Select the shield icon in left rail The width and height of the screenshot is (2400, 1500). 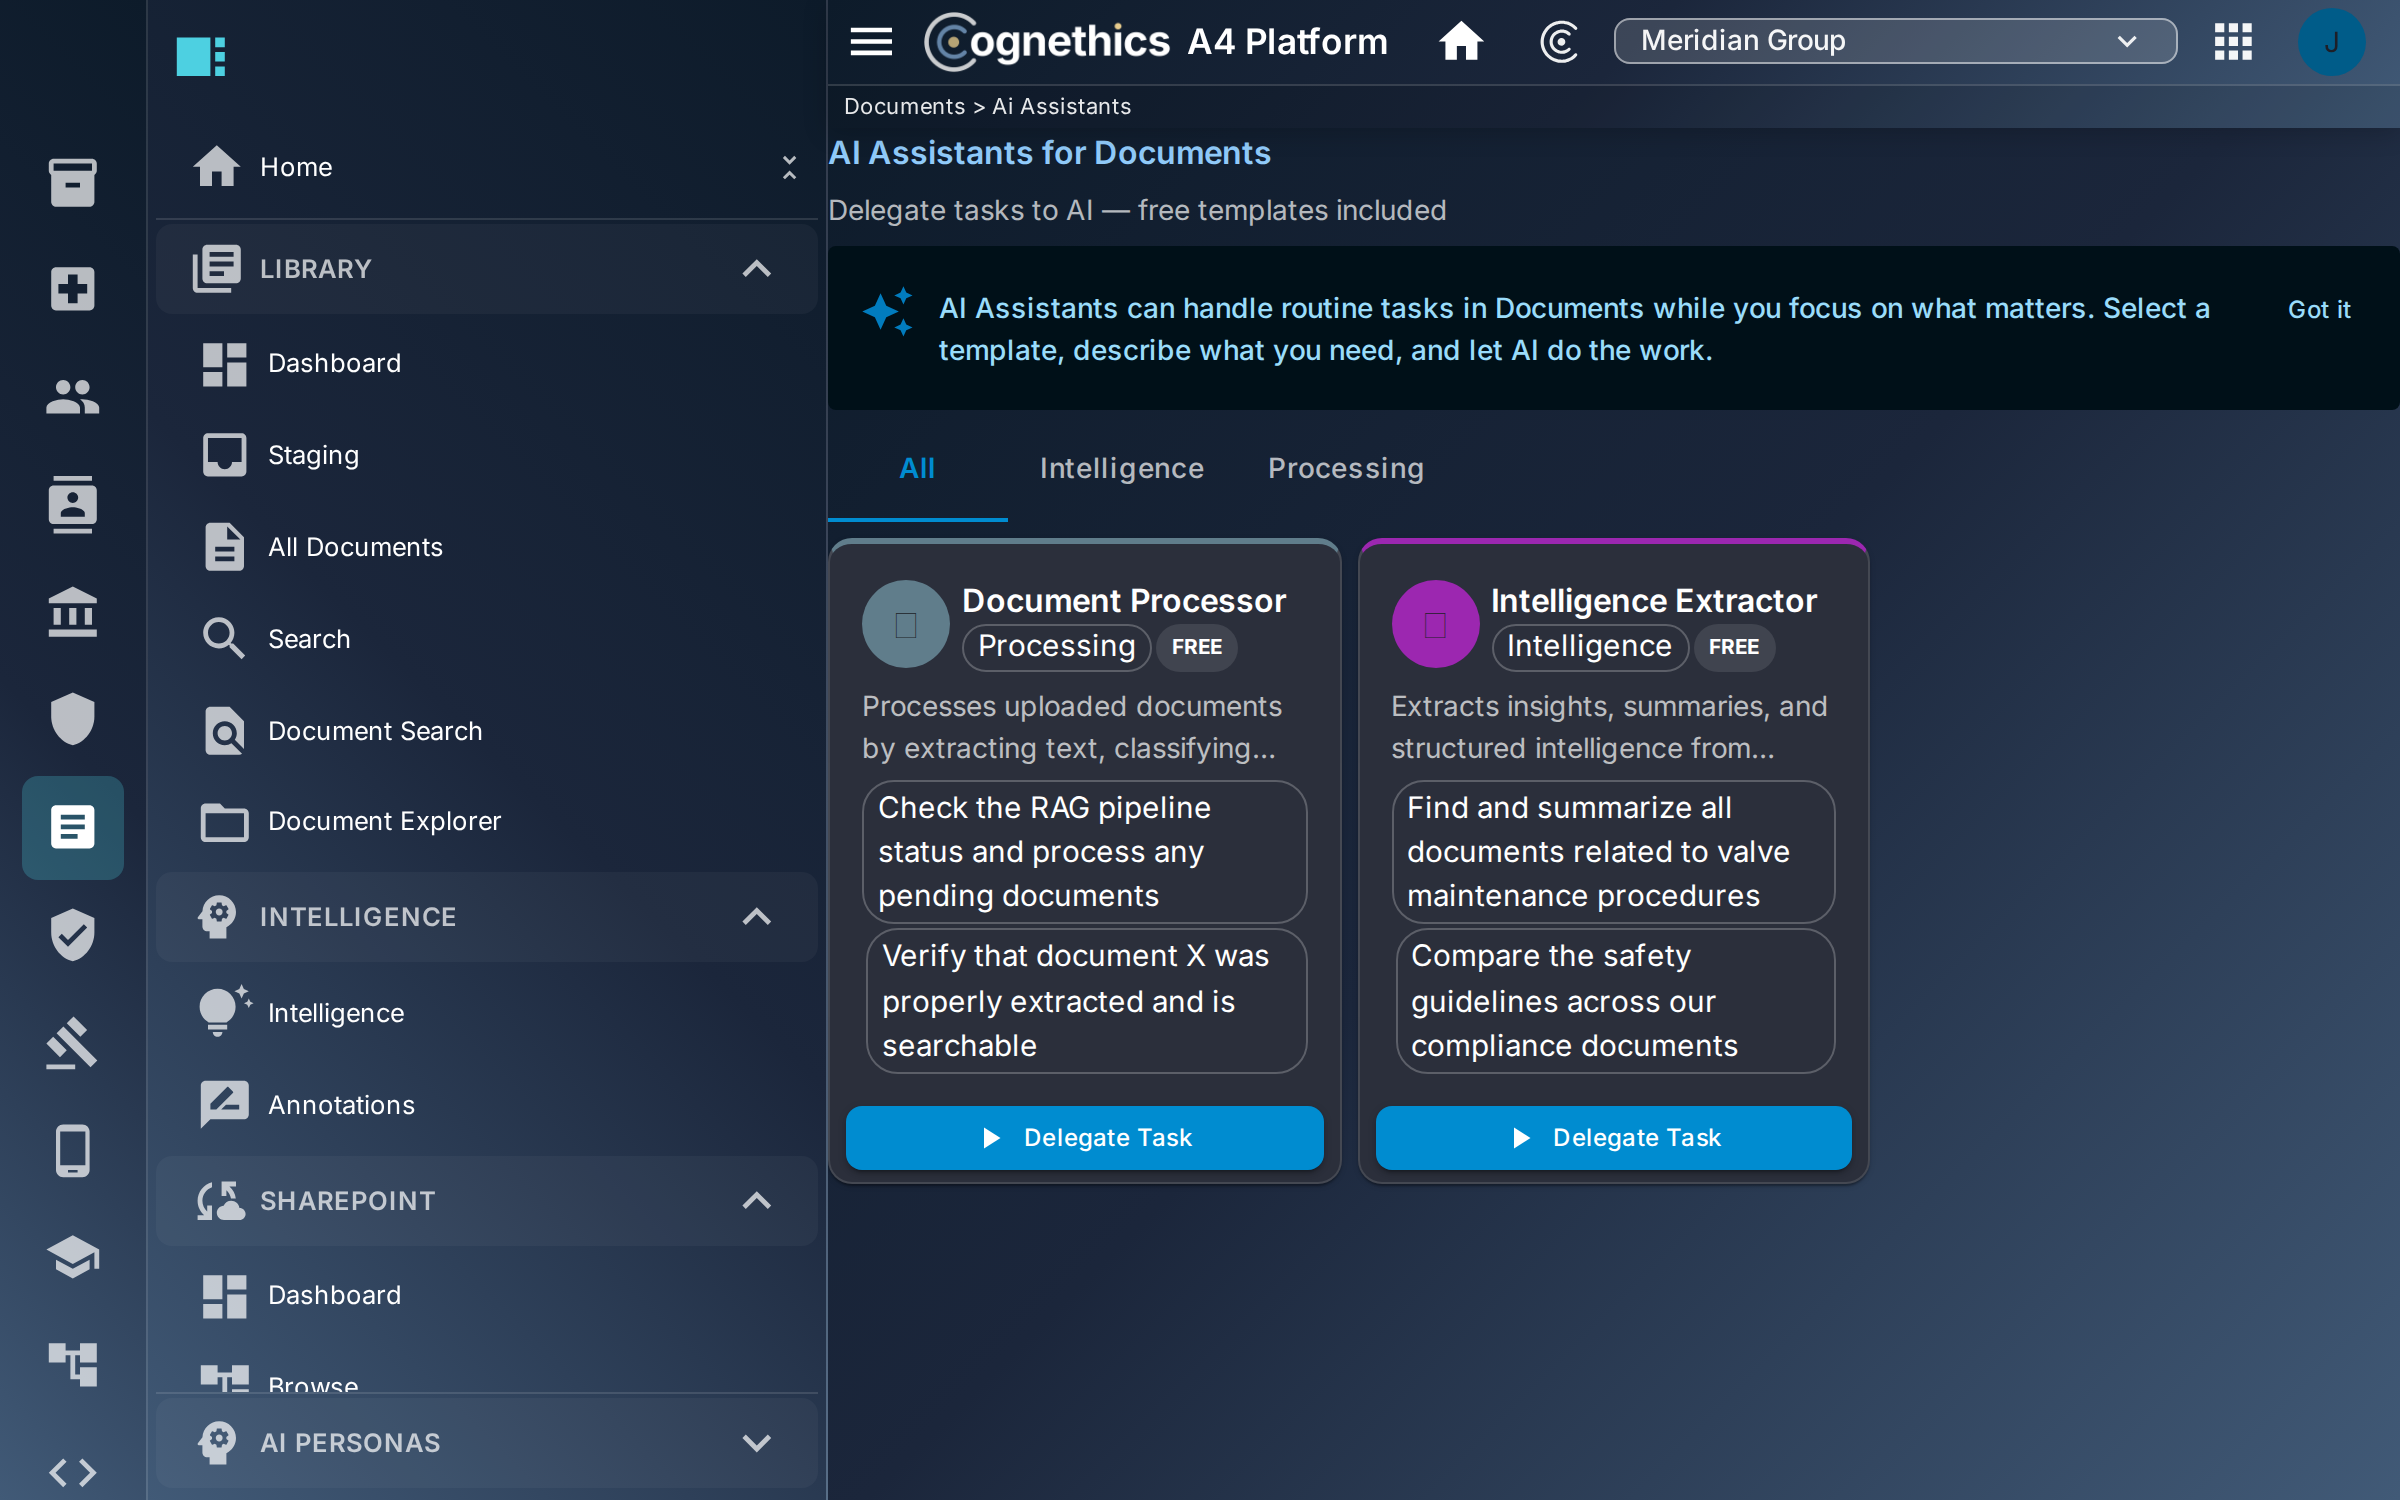pyautogui.click(x=72, y=718)
